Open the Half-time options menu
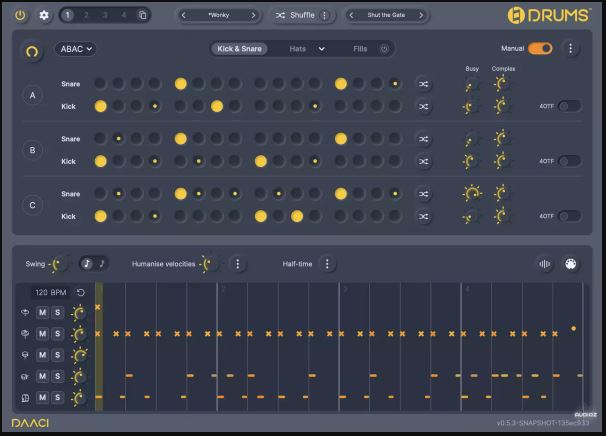Image resolution: width=606 pixels, height=436 pixels. [x=327, y=264]
